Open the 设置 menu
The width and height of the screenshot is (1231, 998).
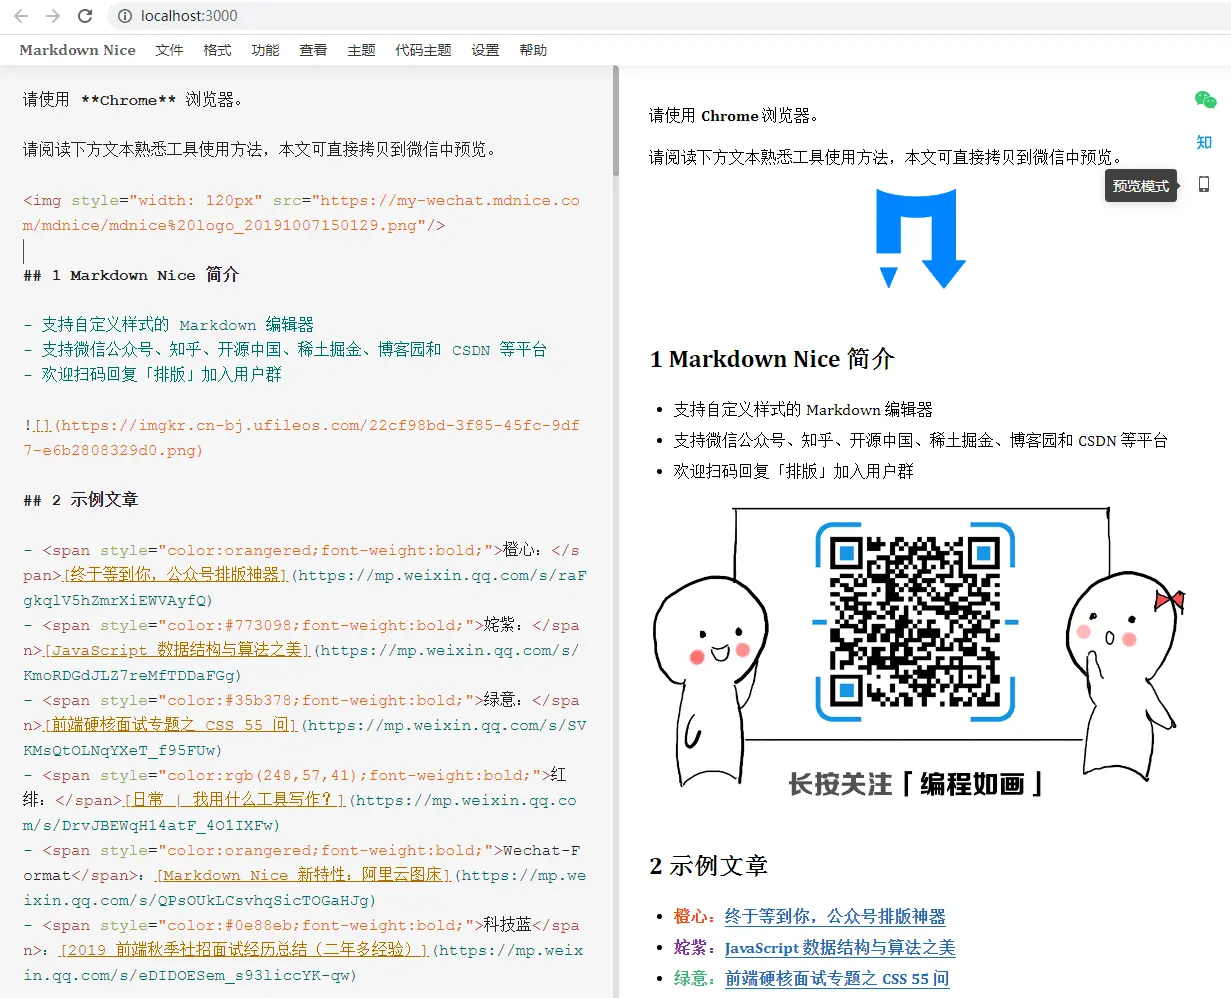485,50
